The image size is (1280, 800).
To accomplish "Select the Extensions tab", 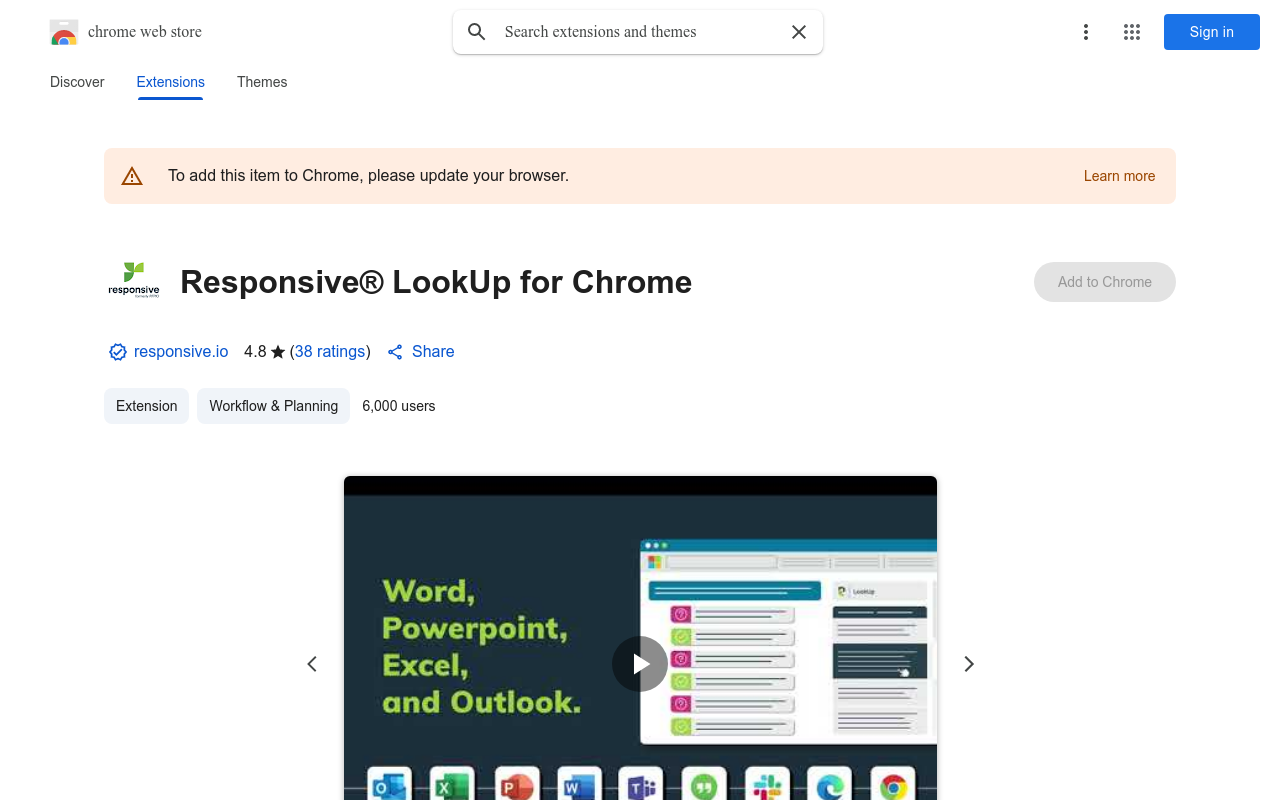I will [171, 82].
